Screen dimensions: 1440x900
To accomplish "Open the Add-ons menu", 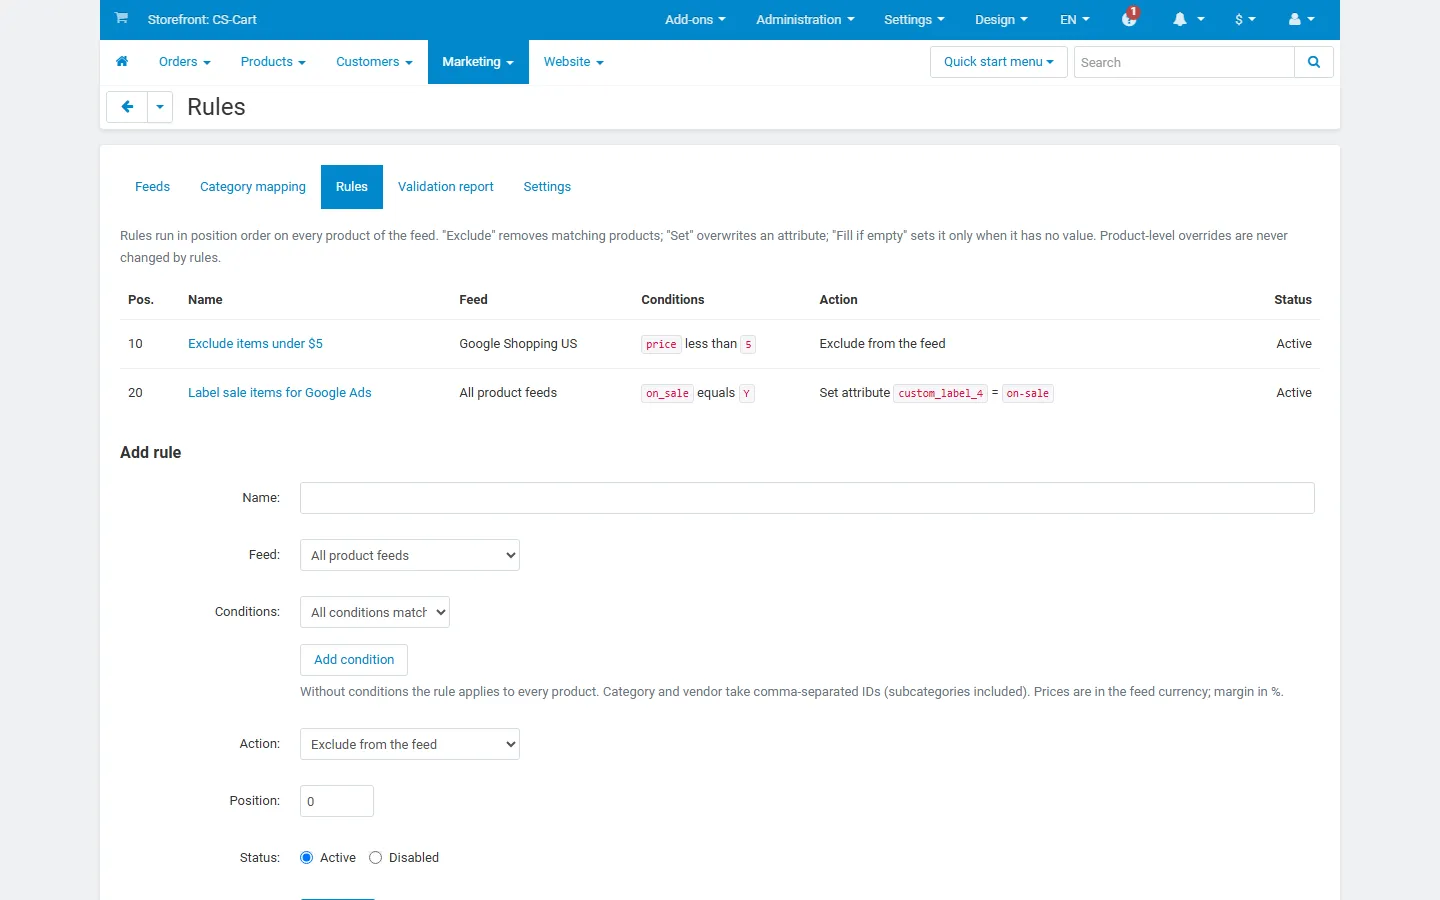I will pyautogui.click(x=695, y=19).
